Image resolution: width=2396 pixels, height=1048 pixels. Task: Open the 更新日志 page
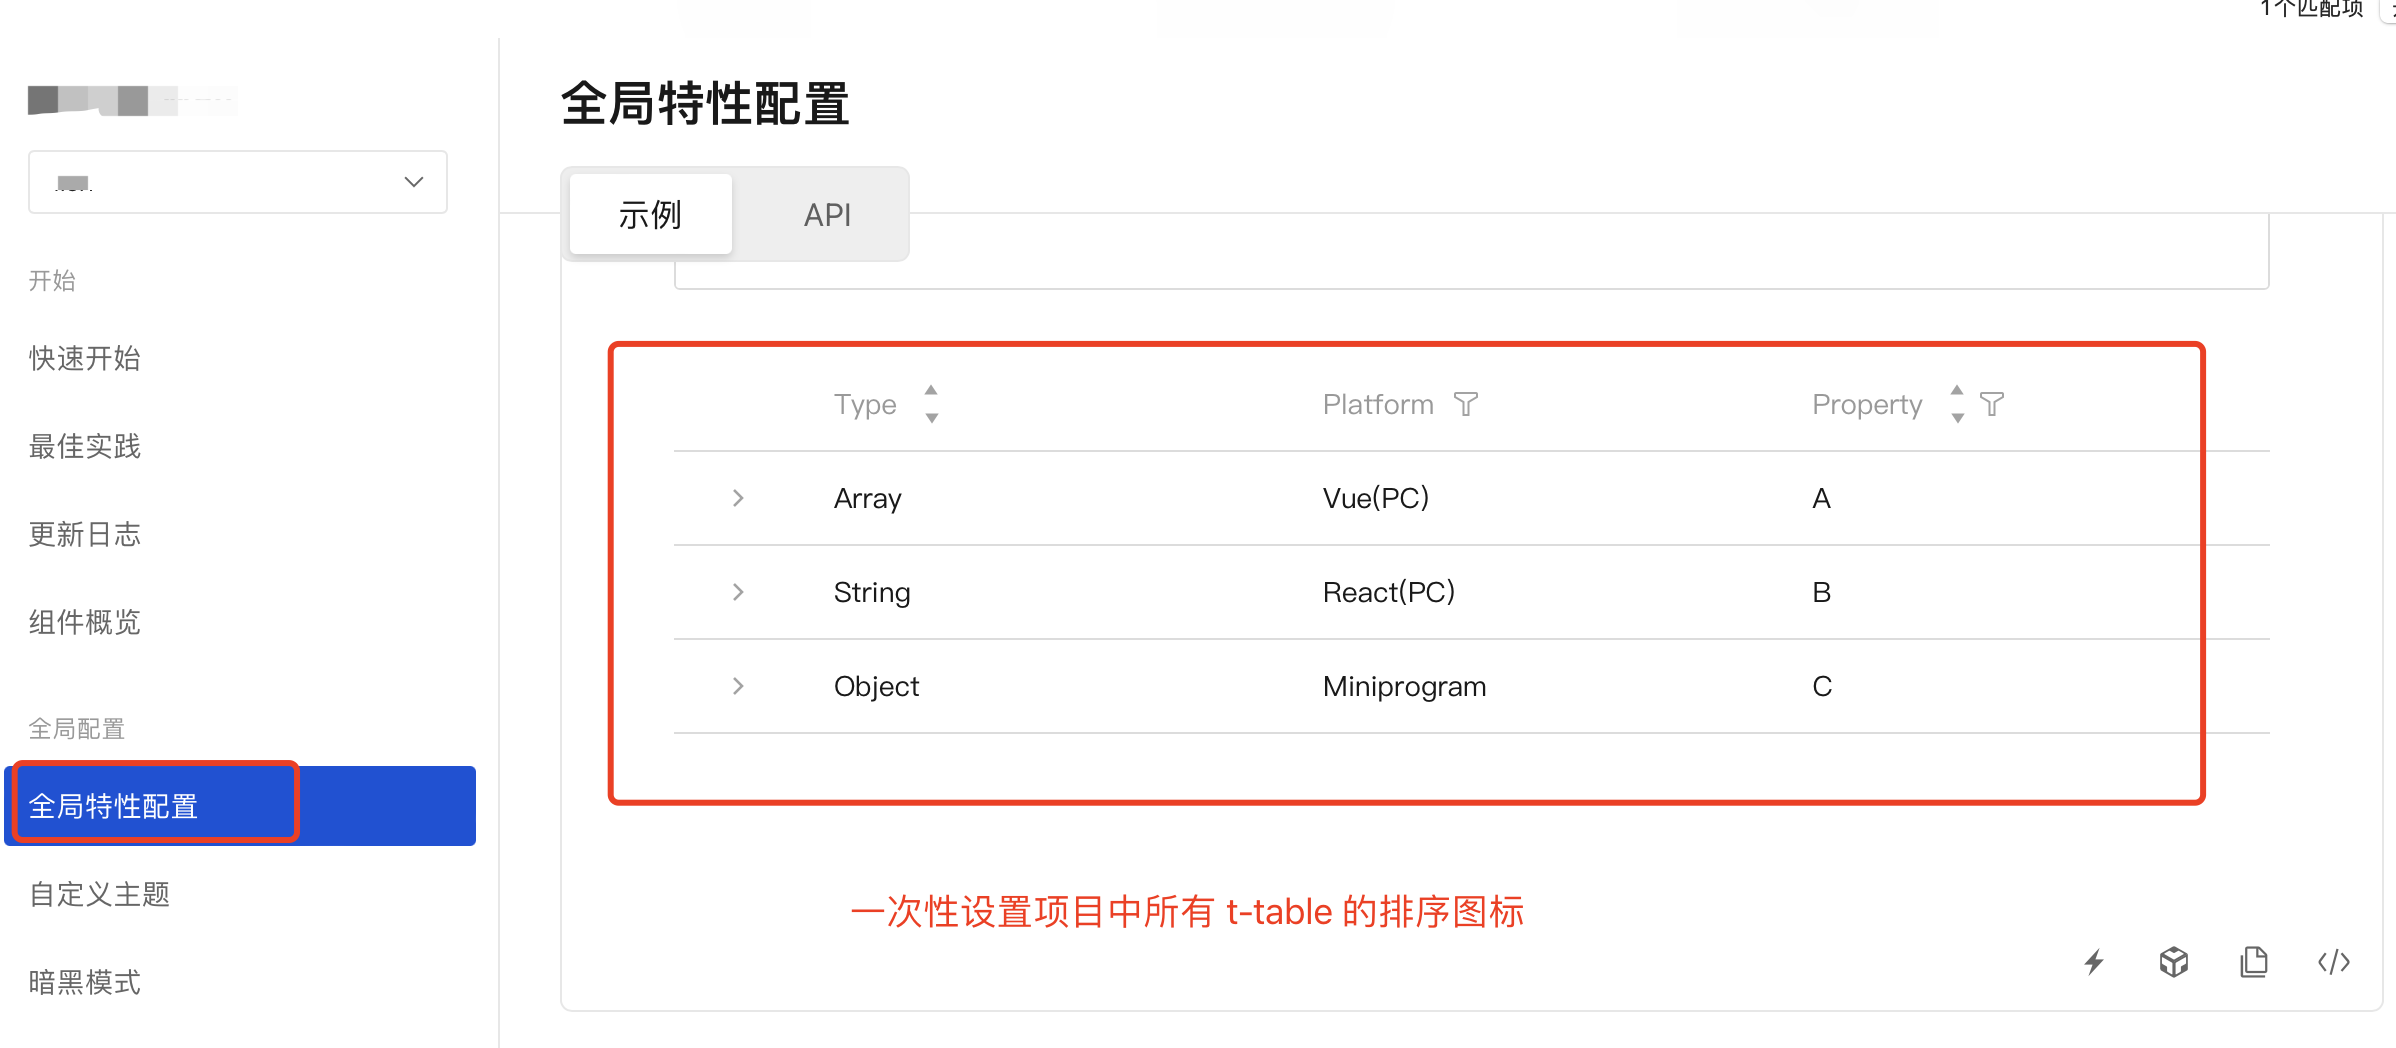point(85,534)
